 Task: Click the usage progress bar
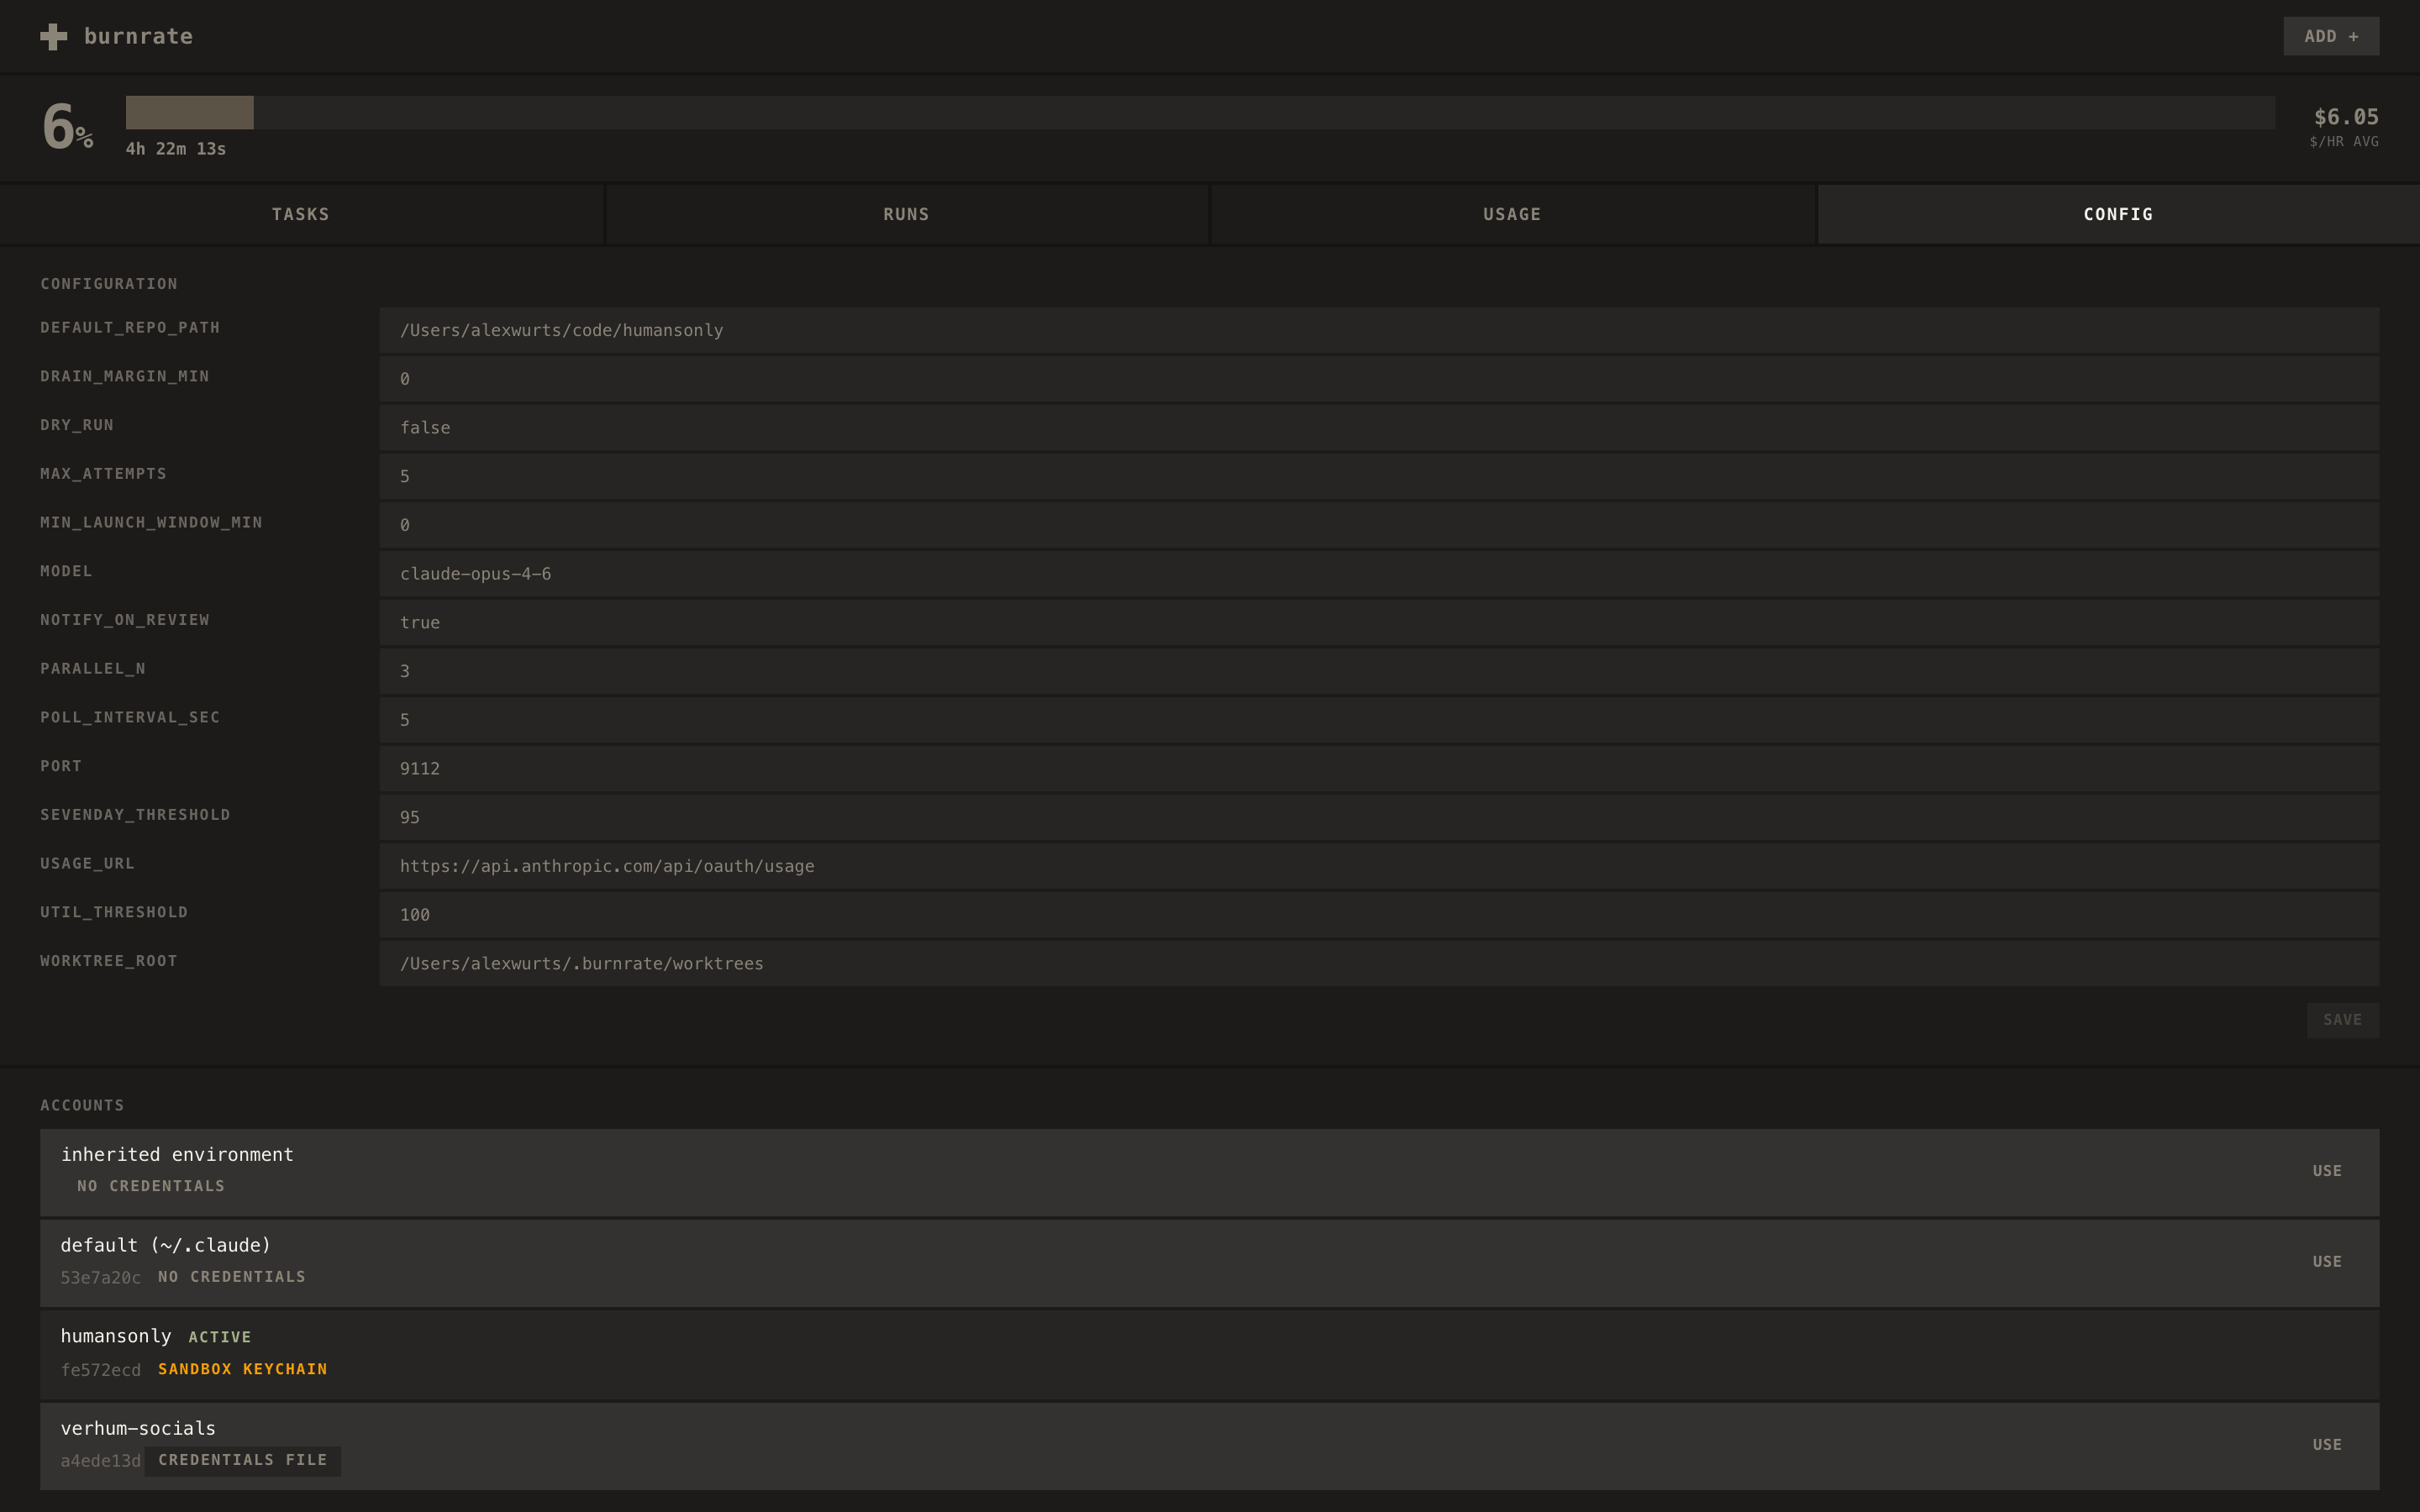pyautogui.click(x=1200, y=112)
